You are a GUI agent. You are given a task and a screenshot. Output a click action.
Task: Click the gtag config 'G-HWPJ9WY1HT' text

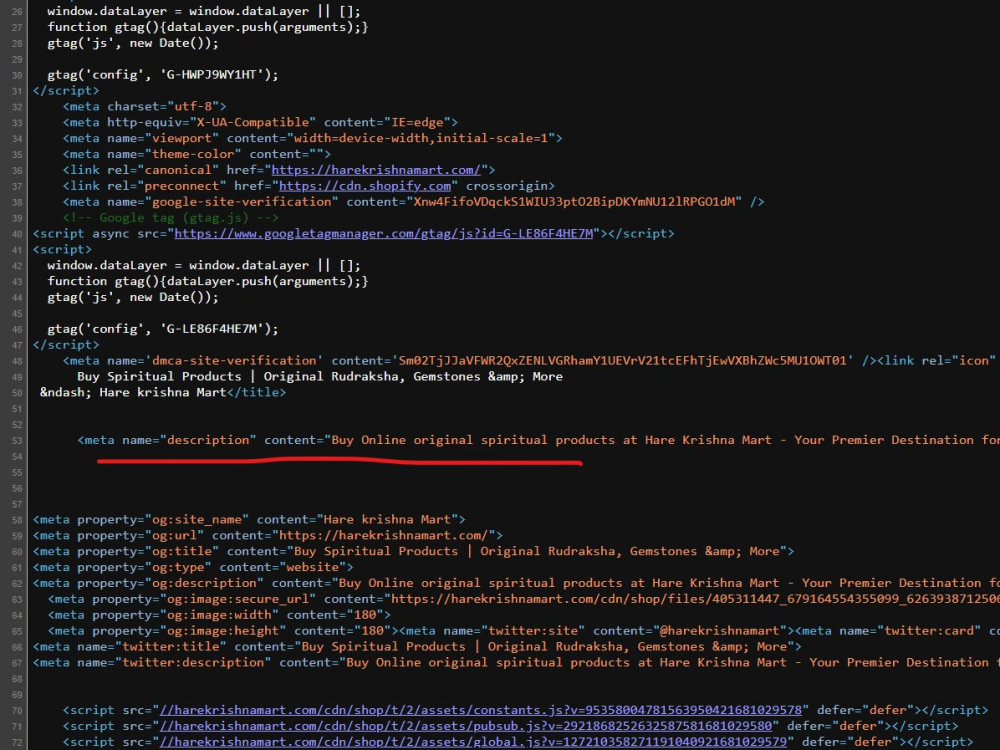tap(163, 75)
